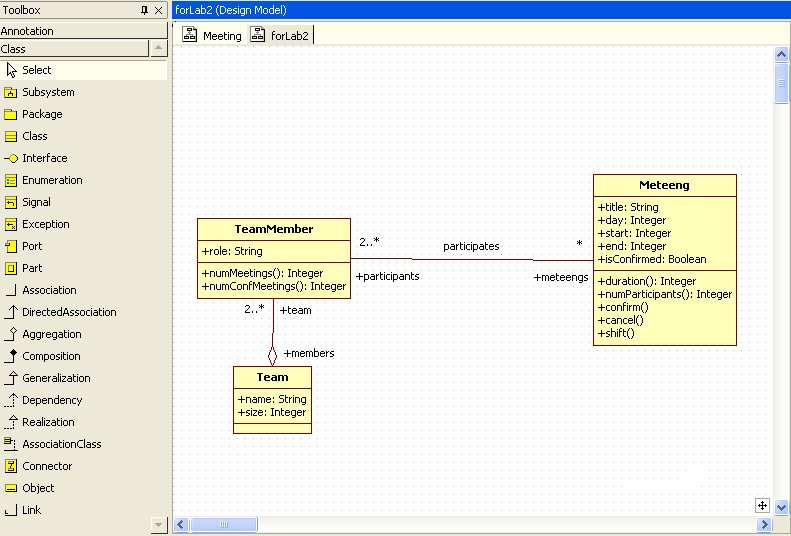Click the canvas horizontal scroll right arrow
791x536 pixels.
coord(764,525)
